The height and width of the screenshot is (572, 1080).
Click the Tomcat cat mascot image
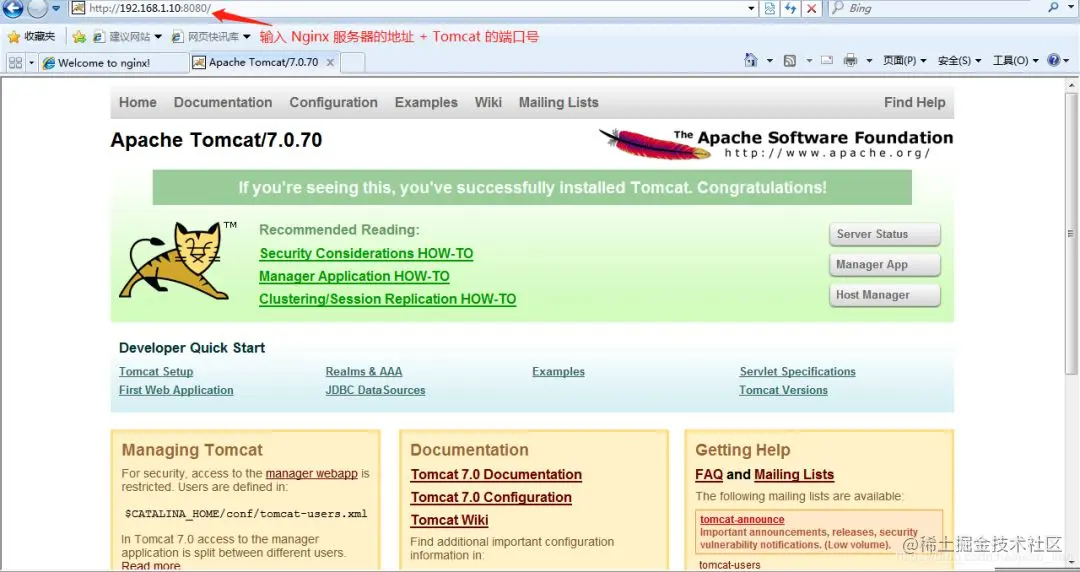176,261
